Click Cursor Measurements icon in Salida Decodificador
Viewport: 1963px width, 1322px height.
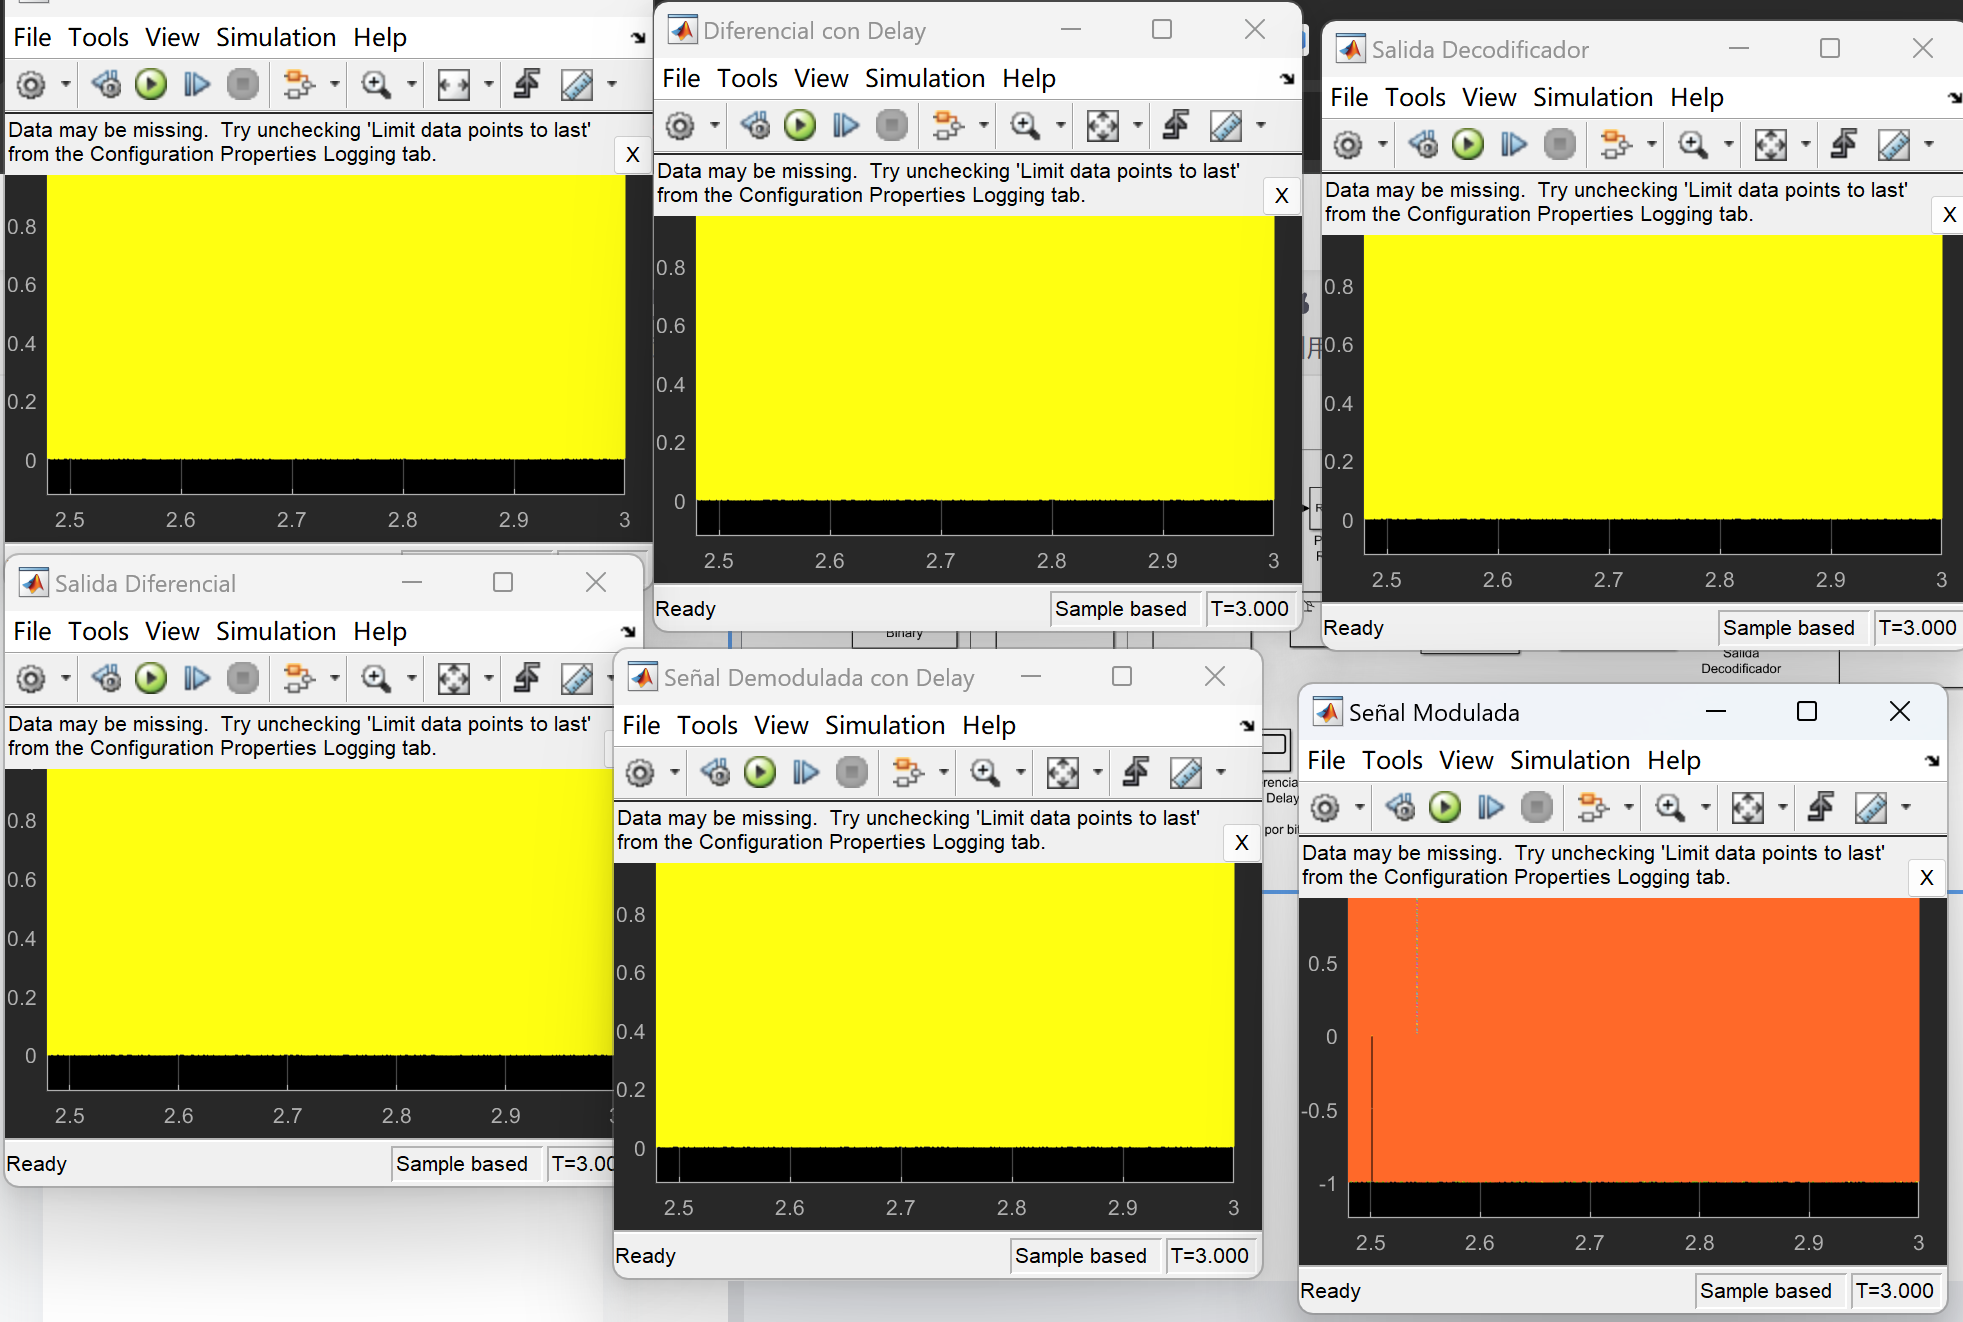click(x=1893, y=145)
